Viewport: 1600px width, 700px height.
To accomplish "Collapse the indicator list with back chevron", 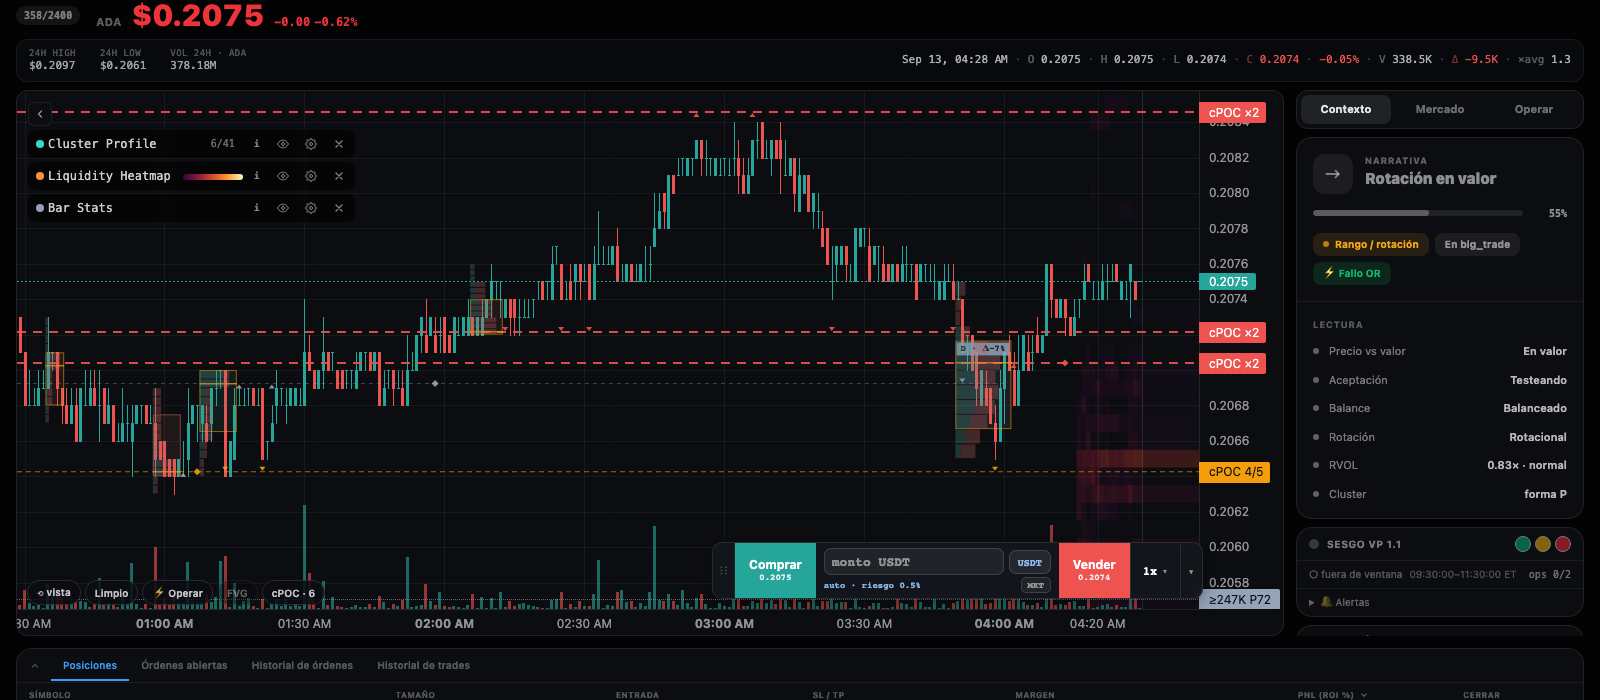I will (x=40, y=114).
